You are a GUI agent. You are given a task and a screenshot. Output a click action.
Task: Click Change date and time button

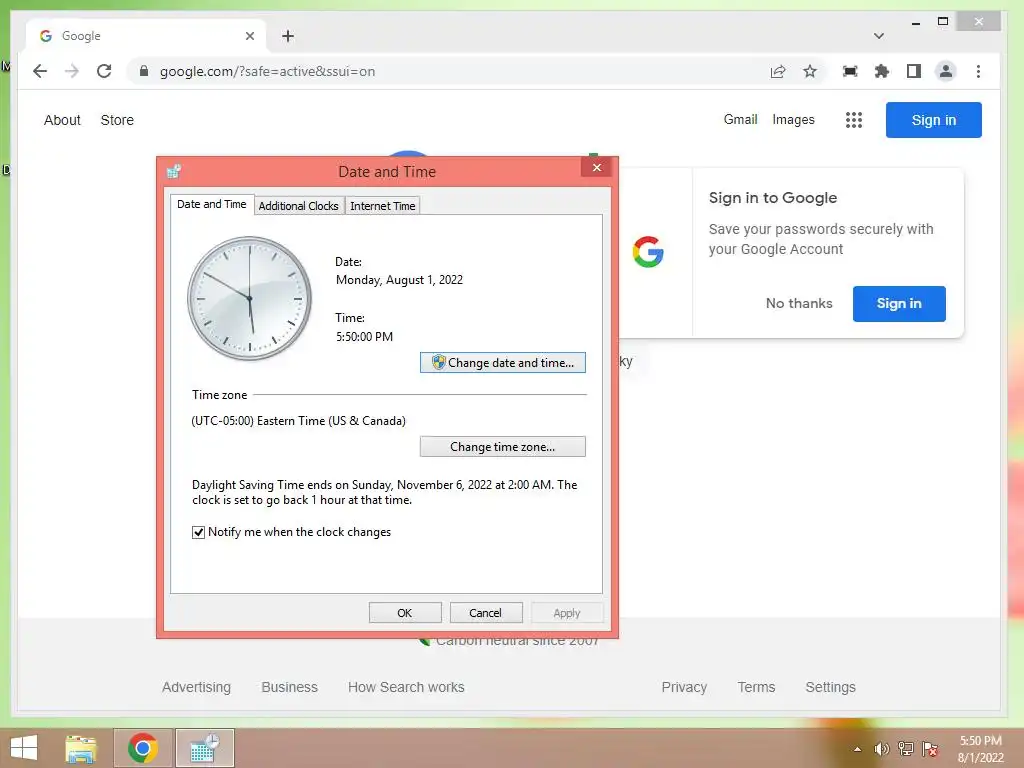[502, 362]
